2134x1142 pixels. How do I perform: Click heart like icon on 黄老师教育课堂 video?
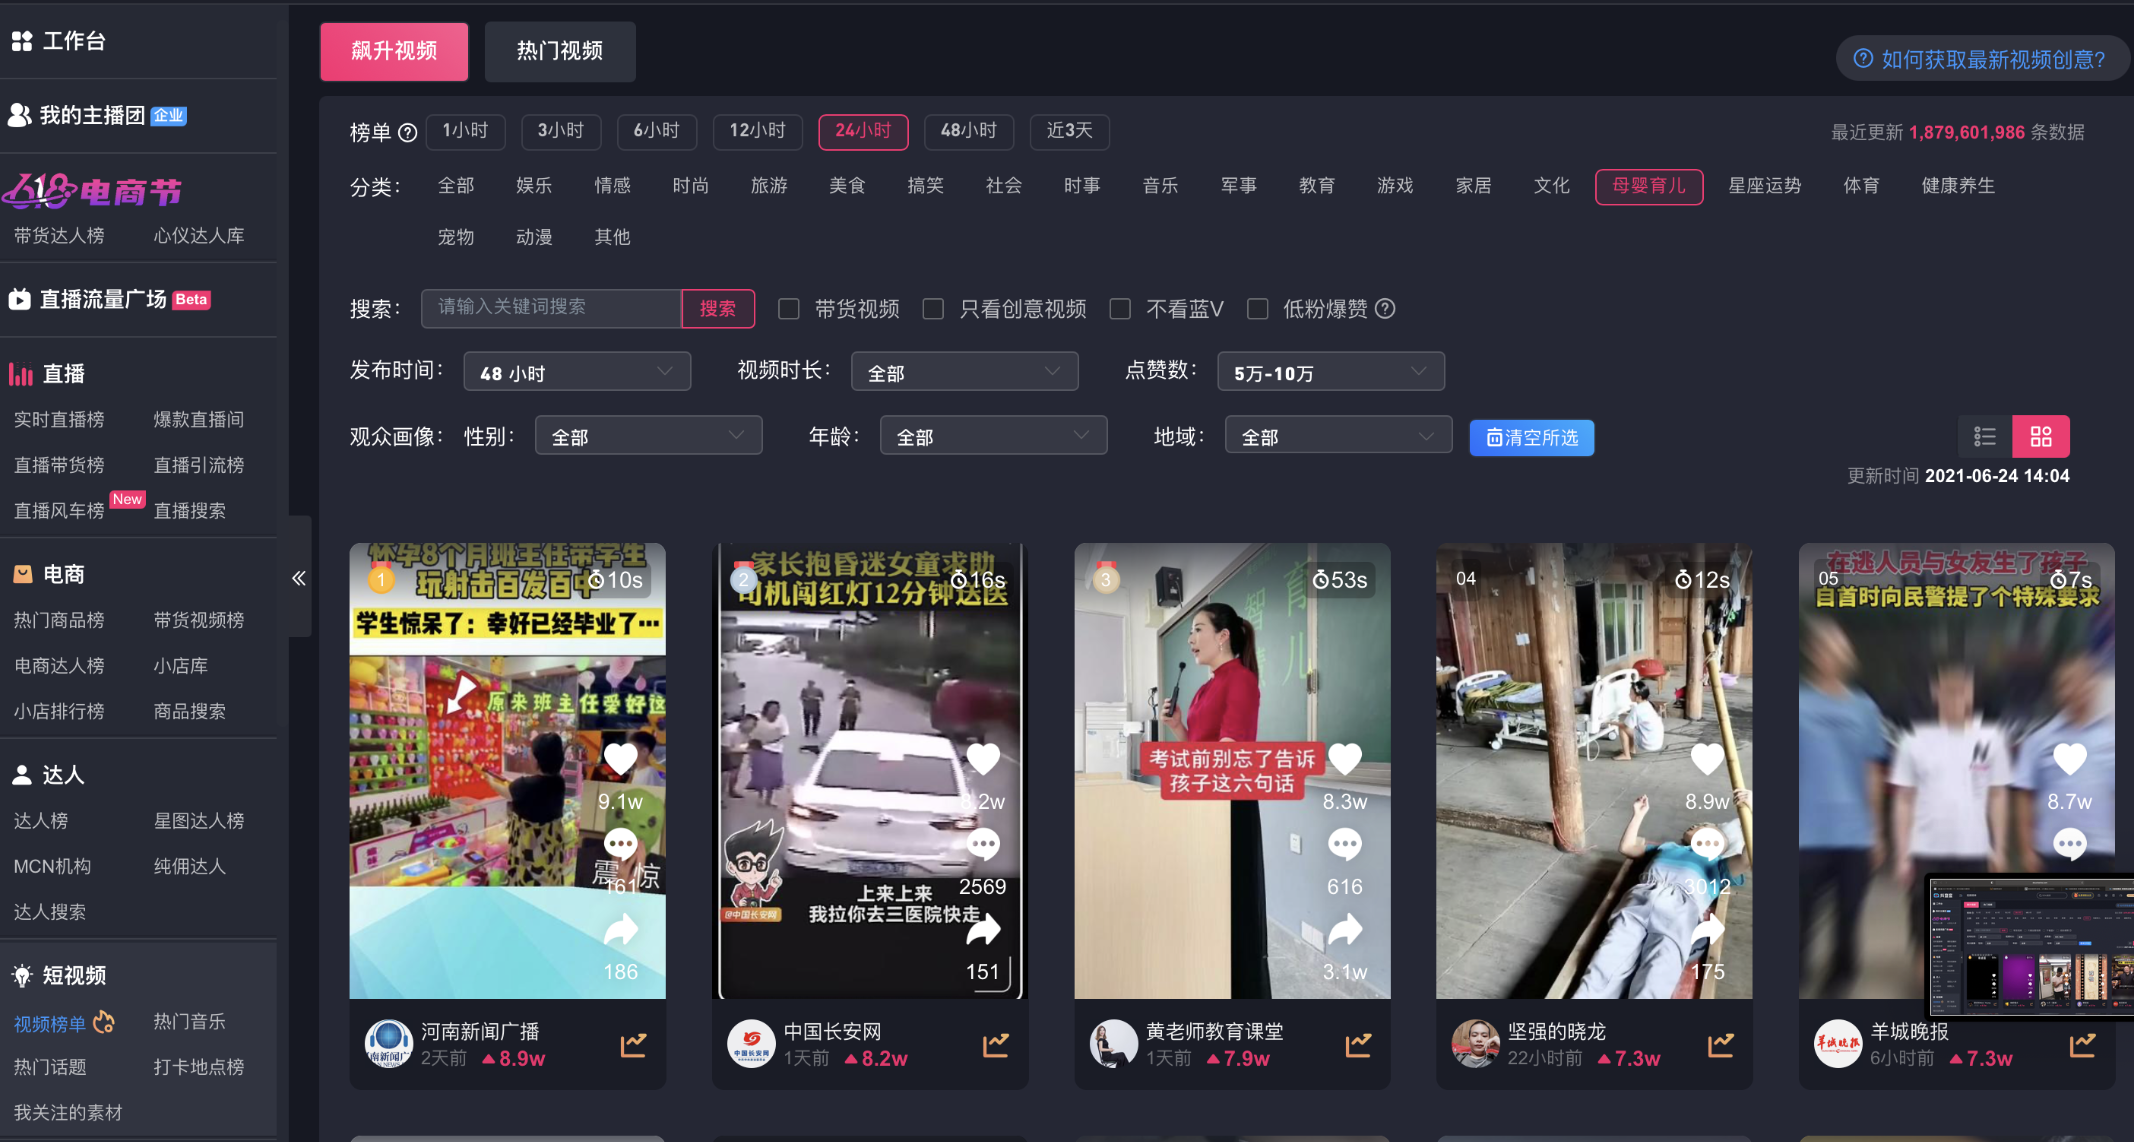click(1345, 760)
